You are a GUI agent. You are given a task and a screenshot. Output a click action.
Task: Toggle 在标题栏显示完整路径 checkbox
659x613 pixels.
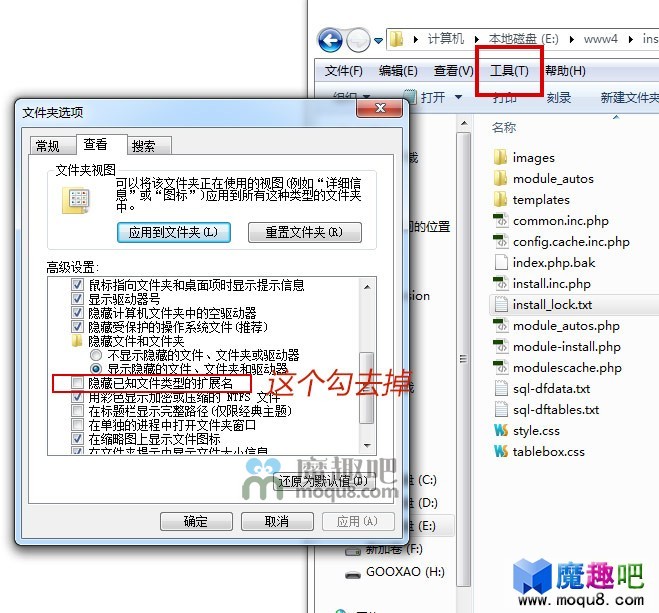[x=77, y=410]
